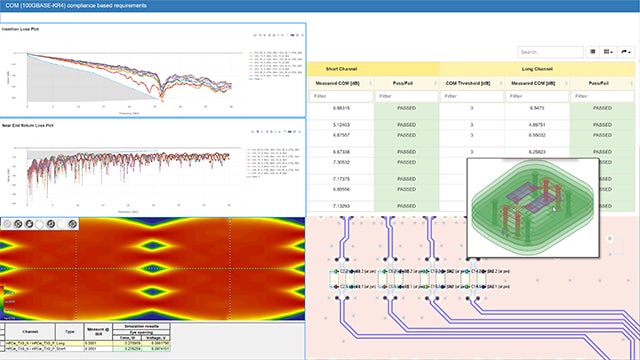Screen dimensions: 640x360
Task: Select the cell with value 7.13293
Action: (x=341, y=206)
